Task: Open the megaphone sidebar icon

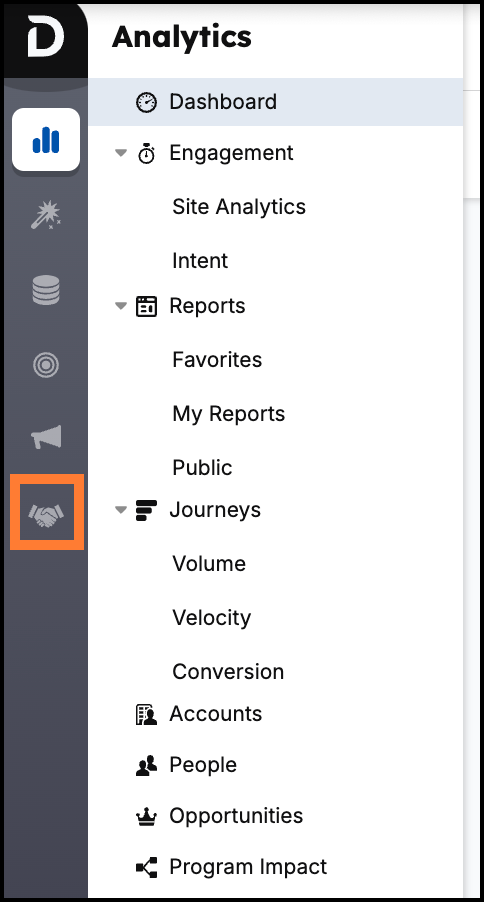Action: pos(46,437)
